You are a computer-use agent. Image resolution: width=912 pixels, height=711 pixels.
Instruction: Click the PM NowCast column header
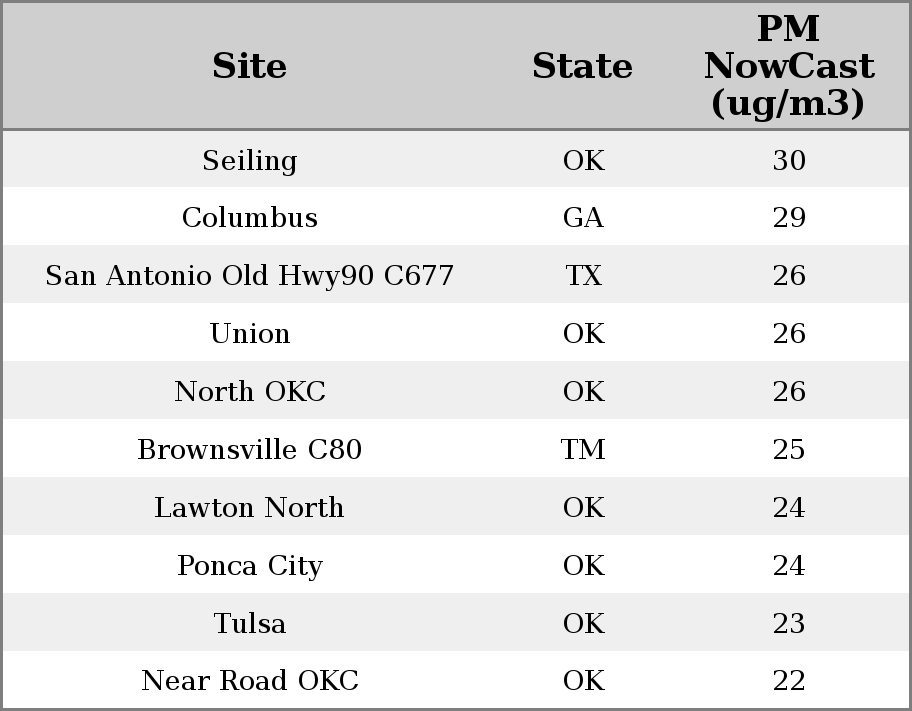pyautogui.click(x=788, y=66)
